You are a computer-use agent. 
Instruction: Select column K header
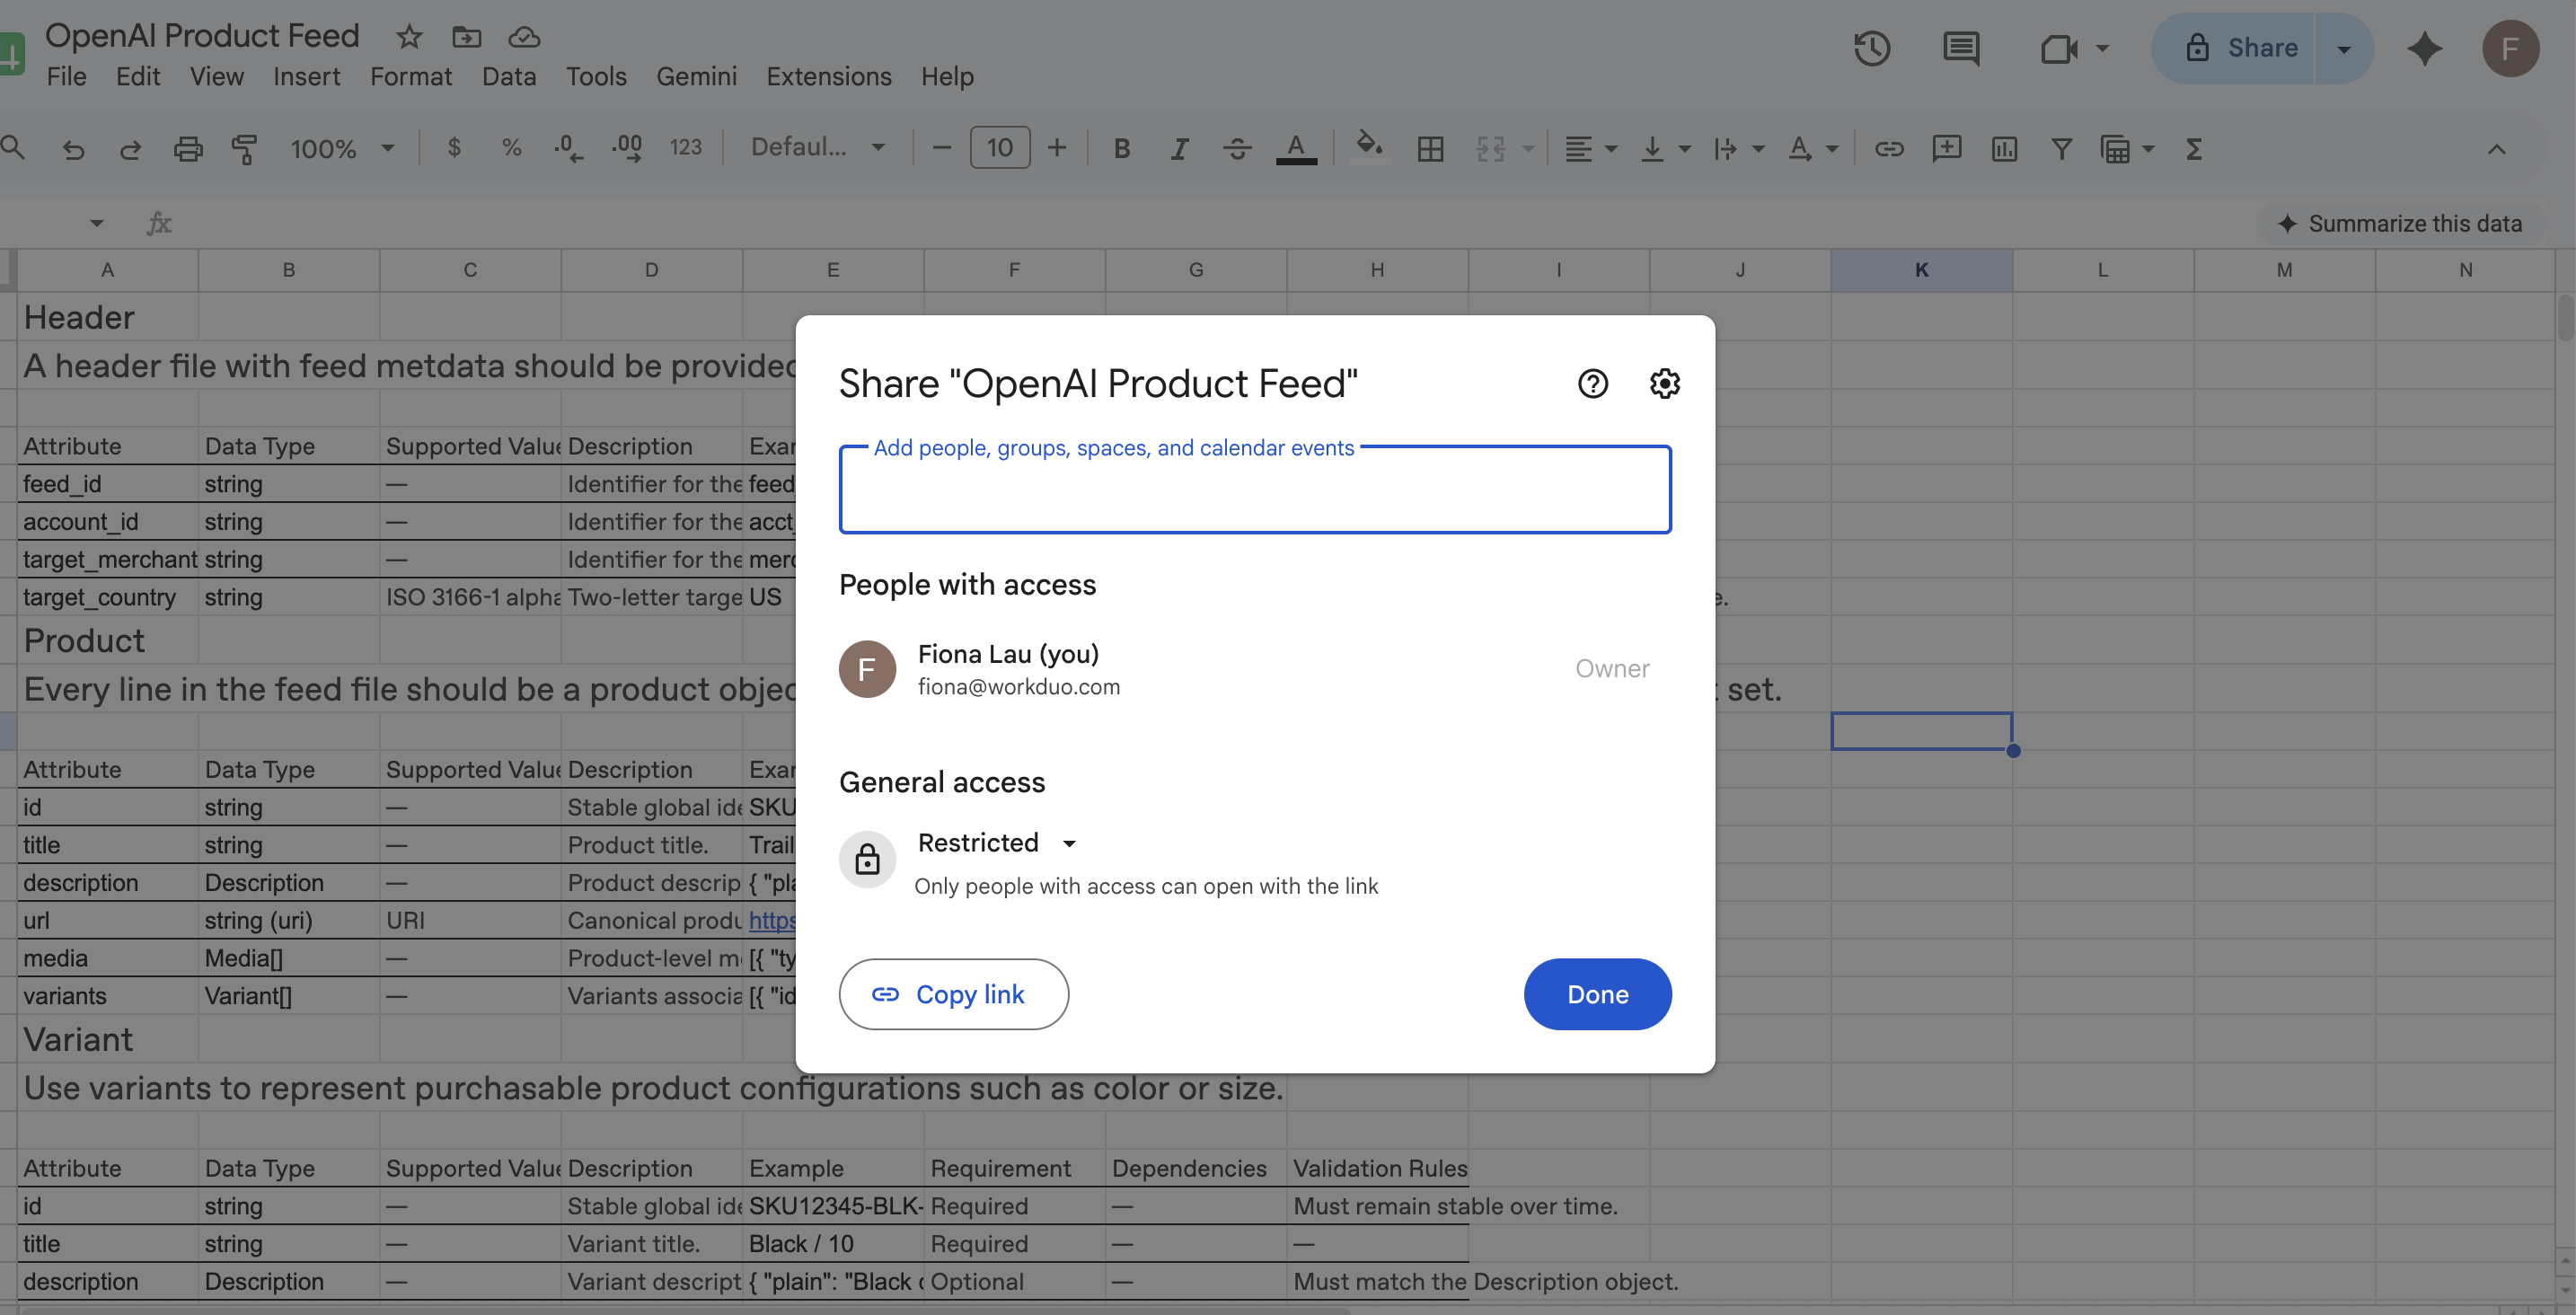(x=1921, y=270)
